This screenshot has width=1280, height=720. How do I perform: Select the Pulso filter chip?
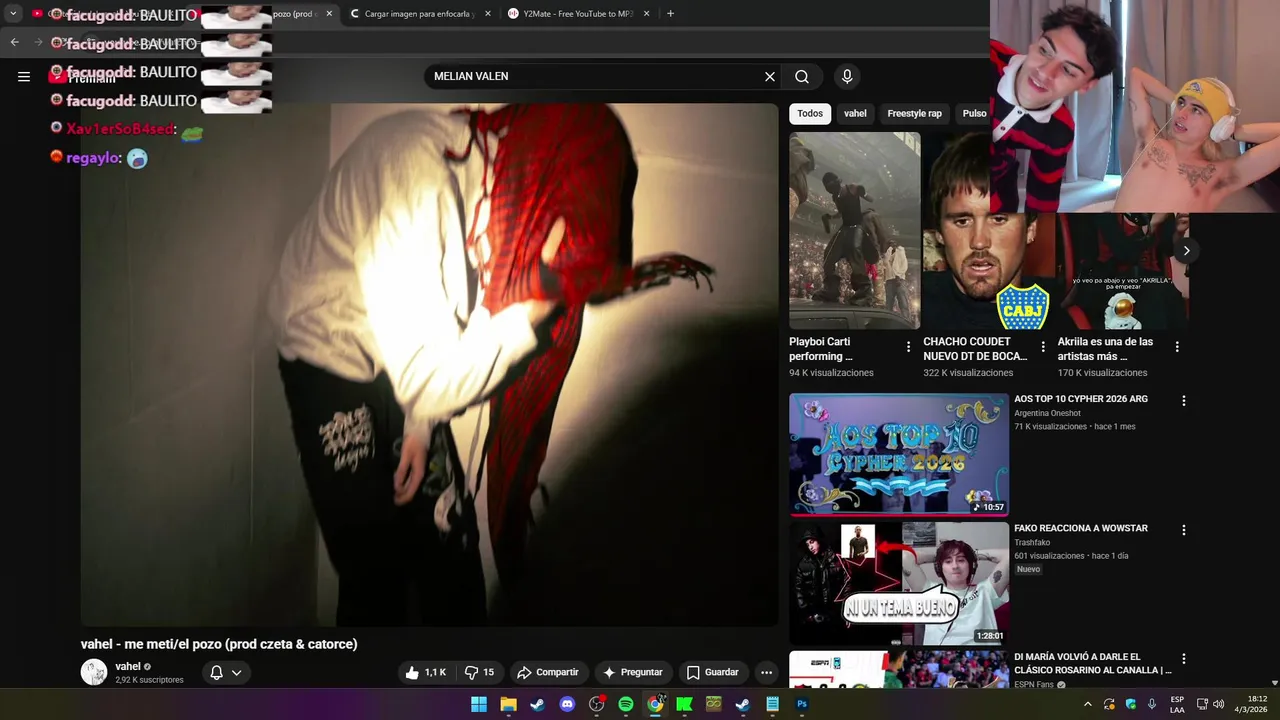point(974,113)
